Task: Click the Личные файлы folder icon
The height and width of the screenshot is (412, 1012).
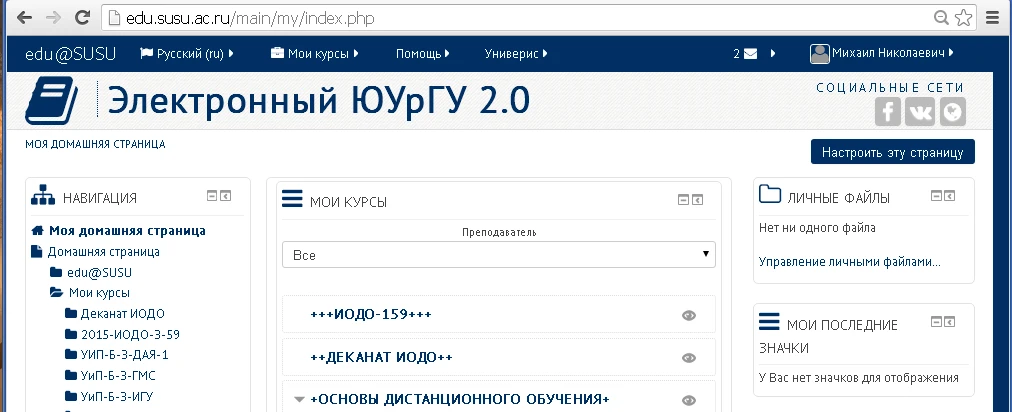Action: (770, 194)
